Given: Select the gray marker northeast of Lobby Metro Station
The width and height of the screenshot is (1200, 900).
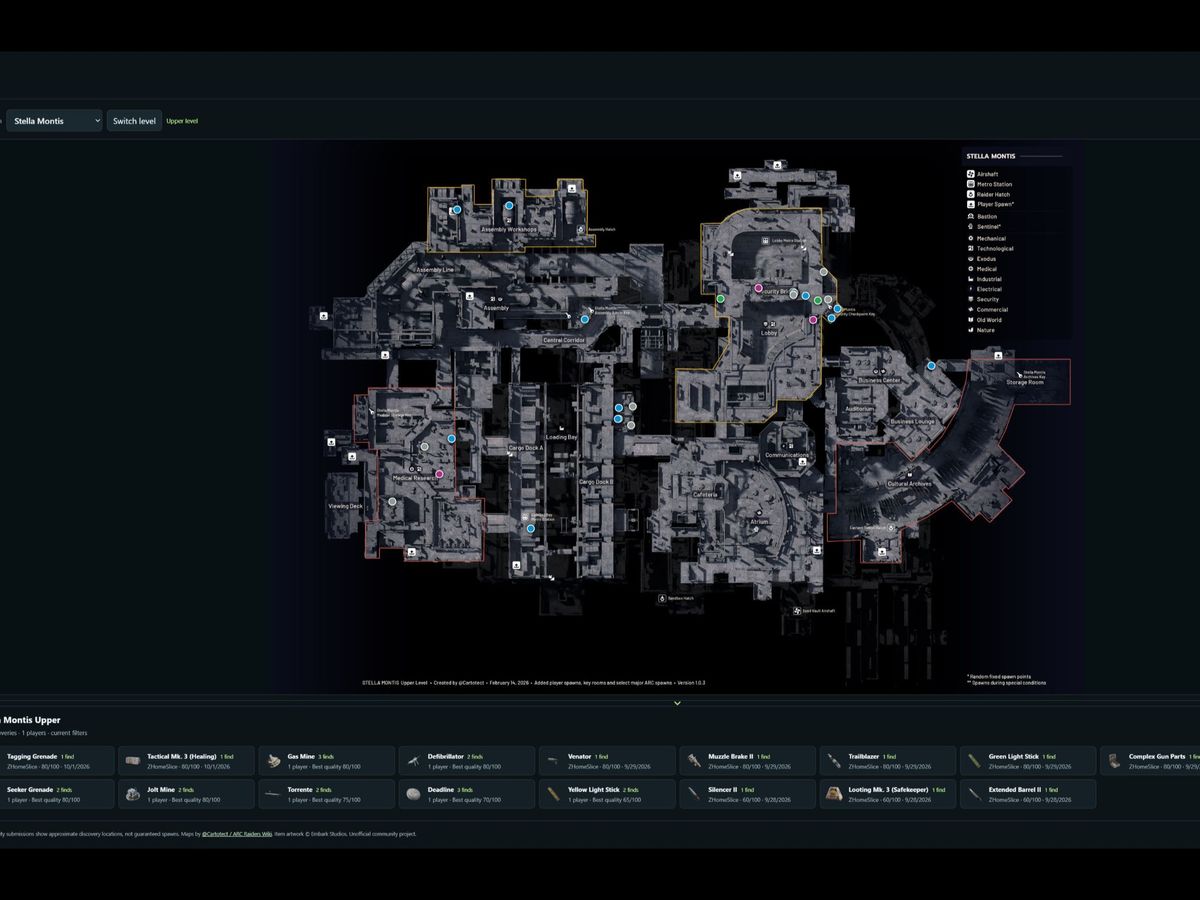Looking at the screenshot, I should pyautogui.click(x=824, y=272).
